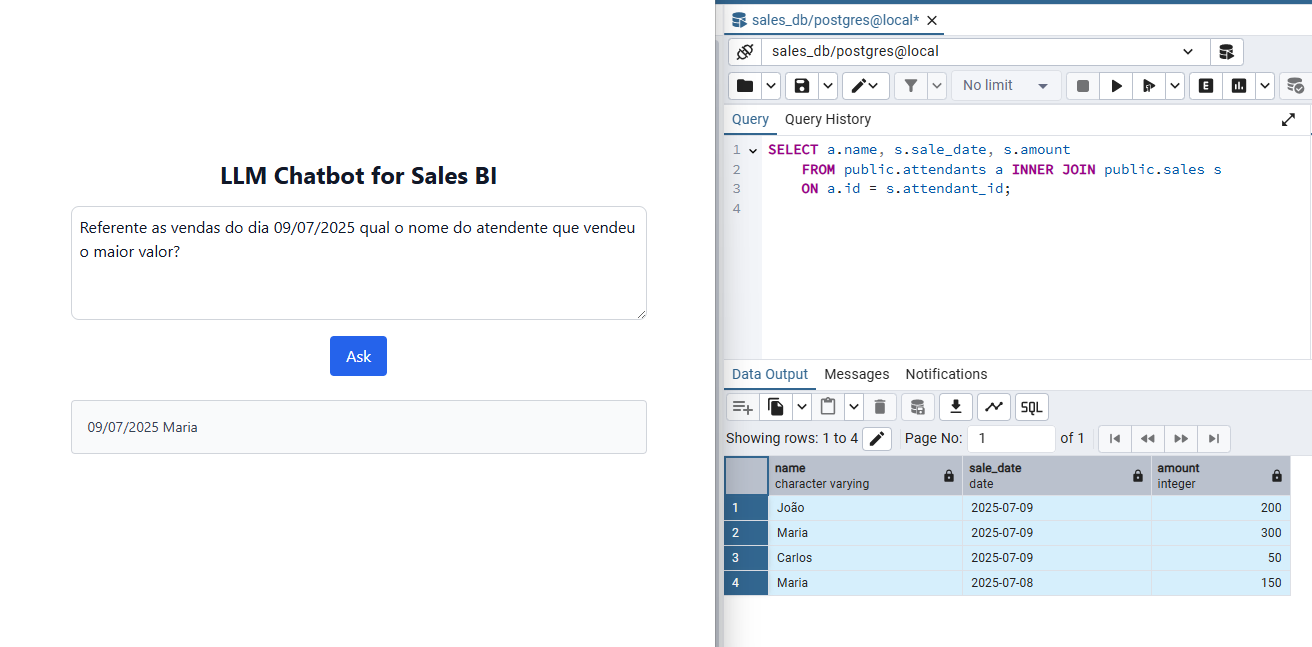Screen dimensions: 1312x647
Task: Open the No limit rows dropdown
Action: pos(1006,86)
